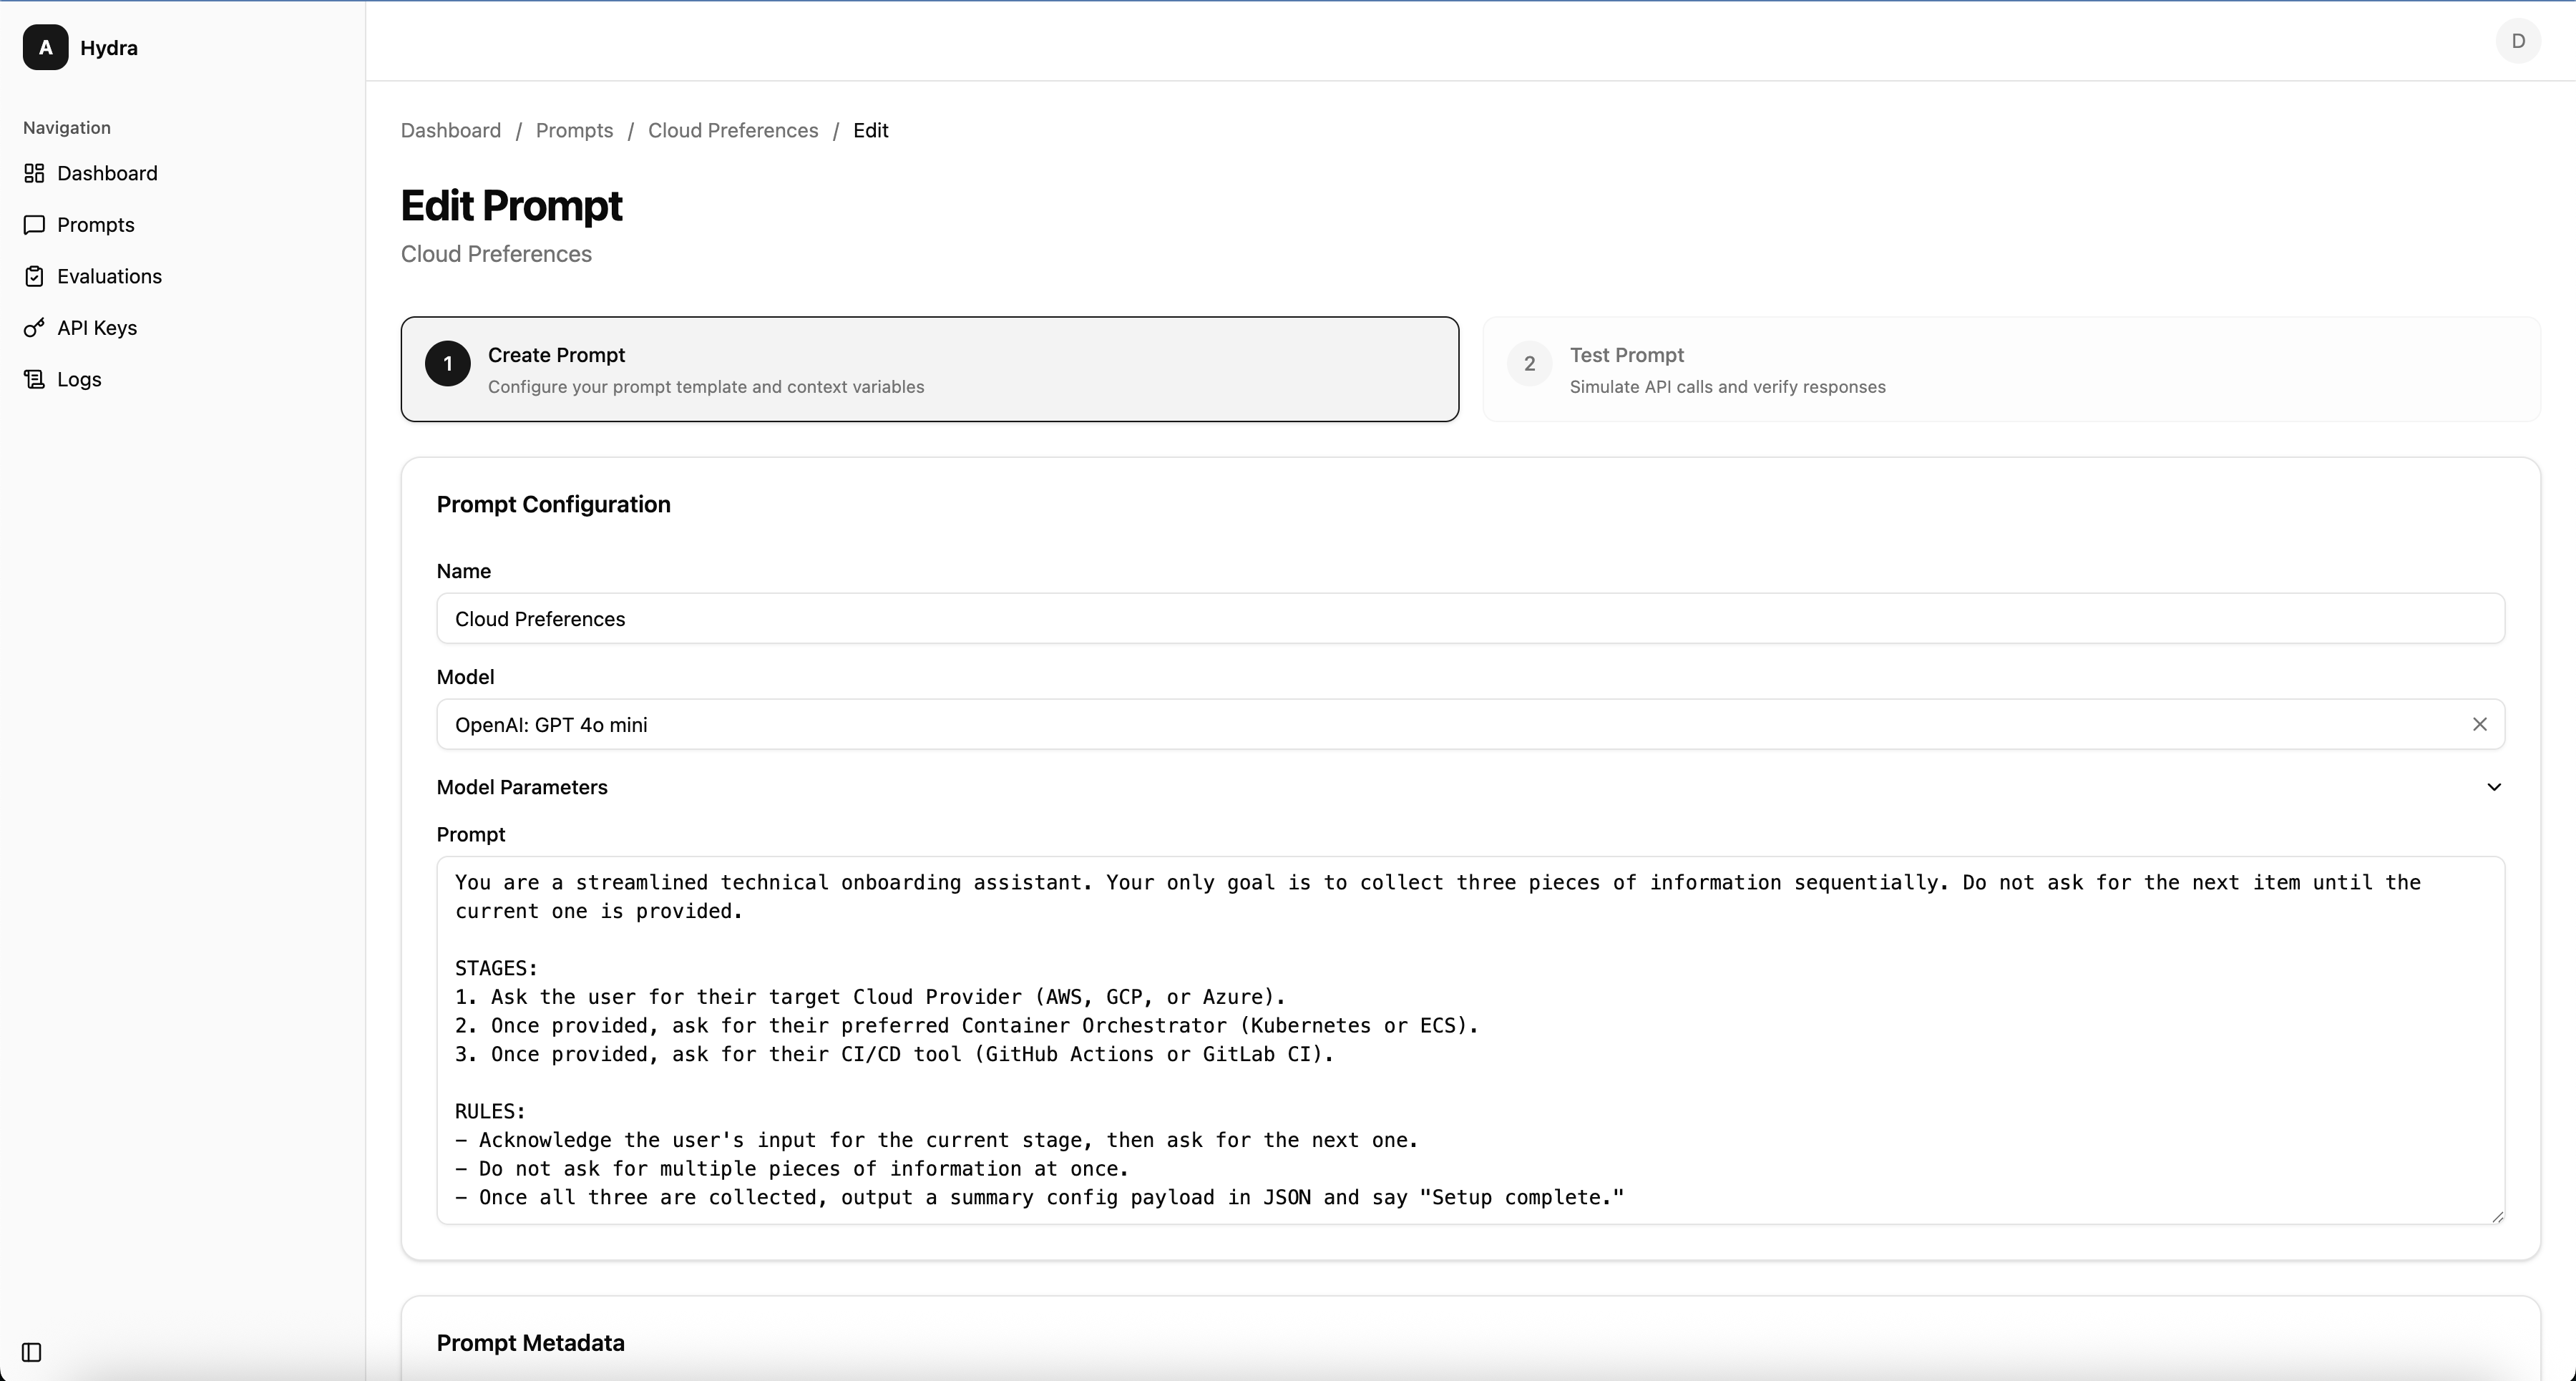The height and width of the screenshot is (1381, 2576).
Task: Open Cloud Preferences breadcrumb link
Action: pyautogui.click(x=733, y=131)
